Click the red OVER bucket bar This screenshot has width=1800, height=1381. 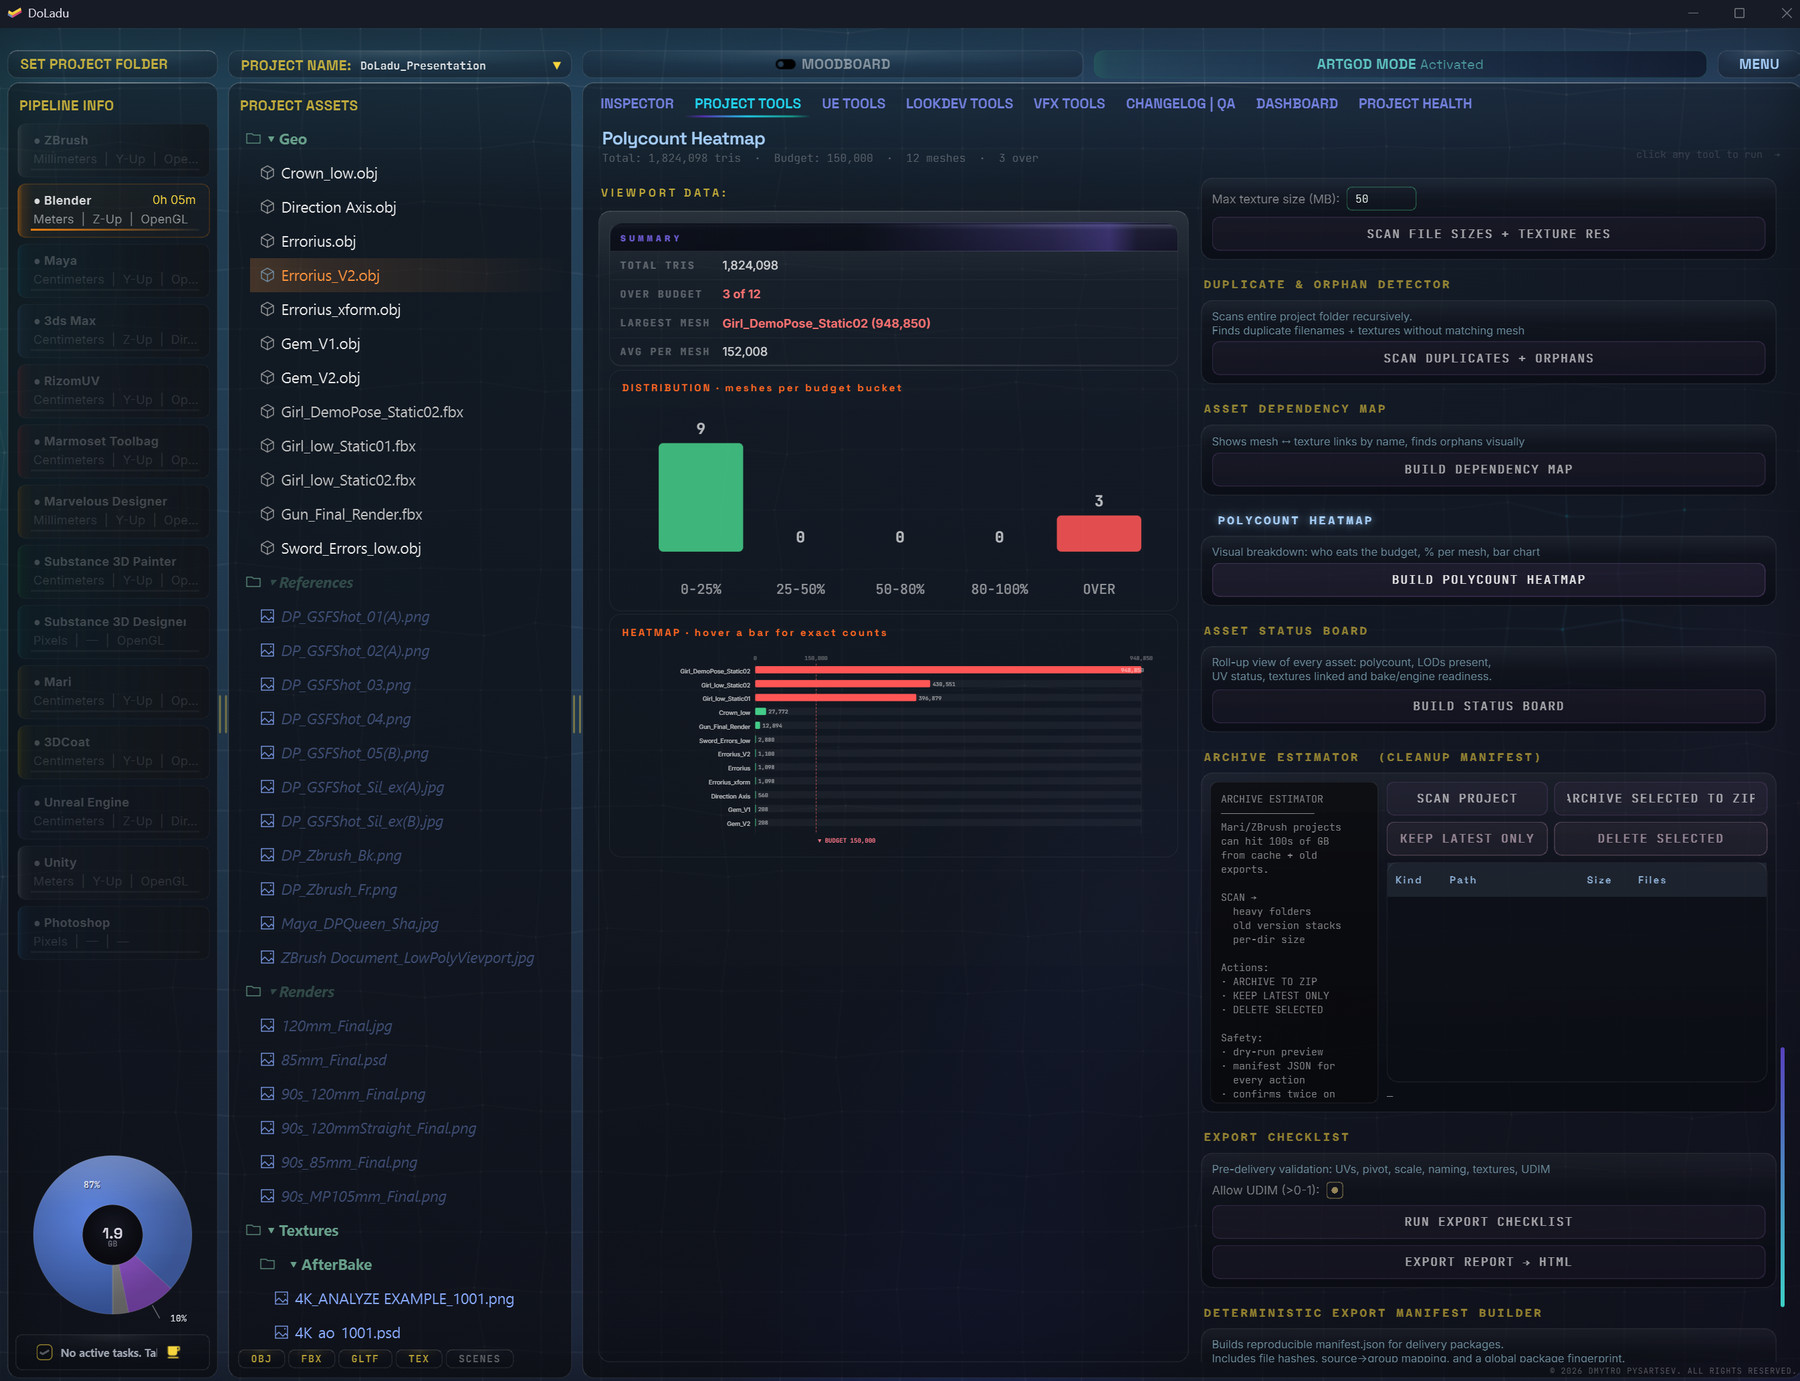pyautogui.click(x=1098, y=533)
